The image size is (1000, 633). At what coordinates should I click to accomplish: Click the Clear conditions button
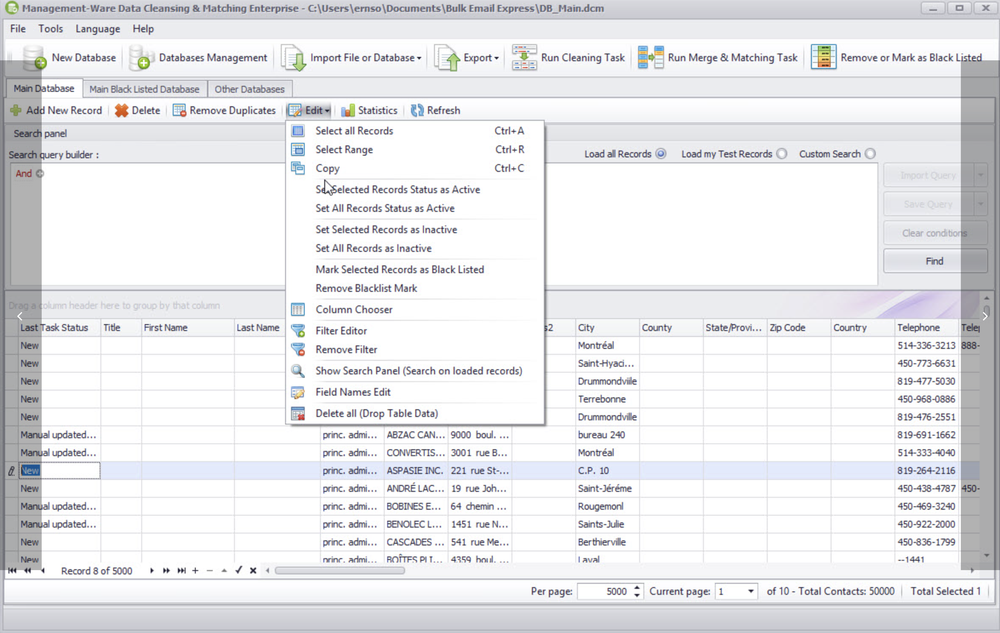[935, 233]
